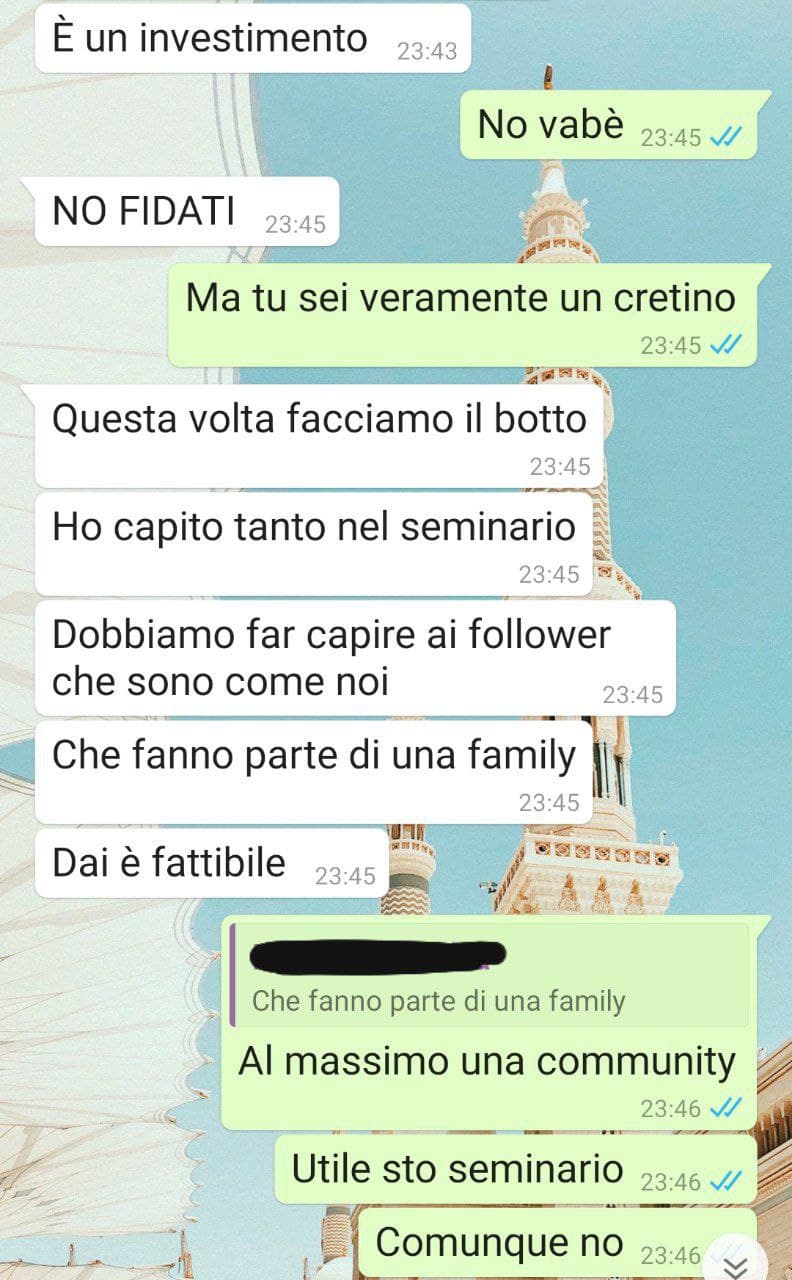Tap the read-receipt ticks on 'No vabè'
Screen dimensions: 792x1280
pos(725,138)
